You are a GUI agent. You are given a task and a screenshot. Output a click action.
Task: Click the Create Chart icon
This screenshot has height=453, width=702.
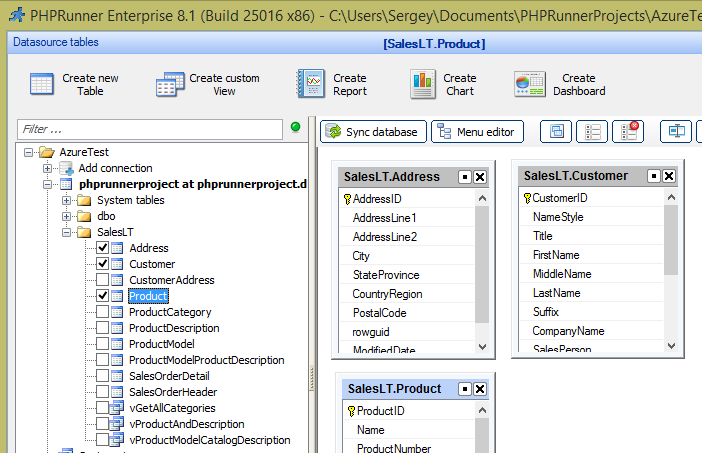click(x=423, y=84)
